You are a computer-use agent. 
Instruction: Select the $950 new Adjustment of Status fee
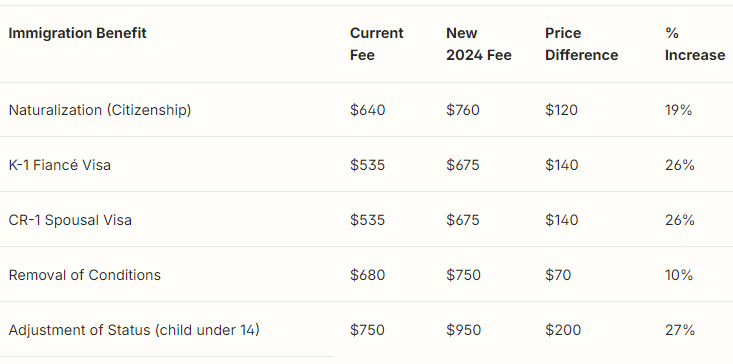tap(463, 330)
